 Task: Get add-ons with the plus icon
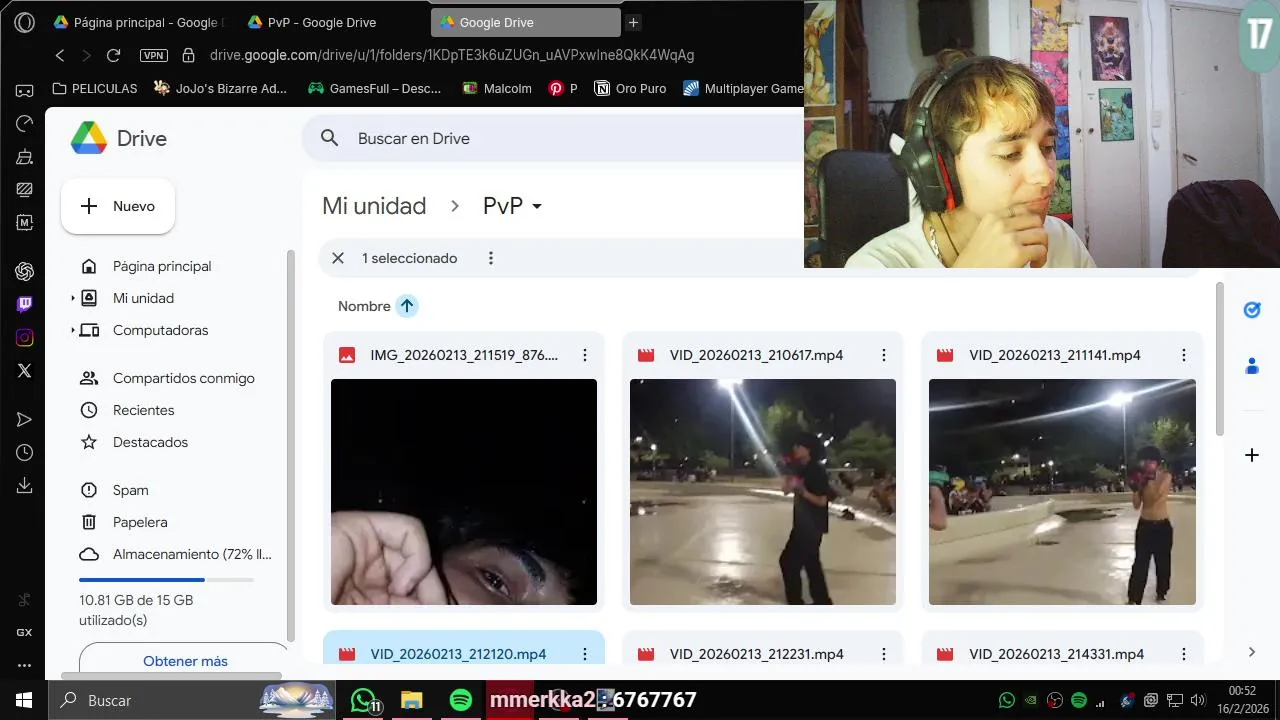click(1252, 455)
